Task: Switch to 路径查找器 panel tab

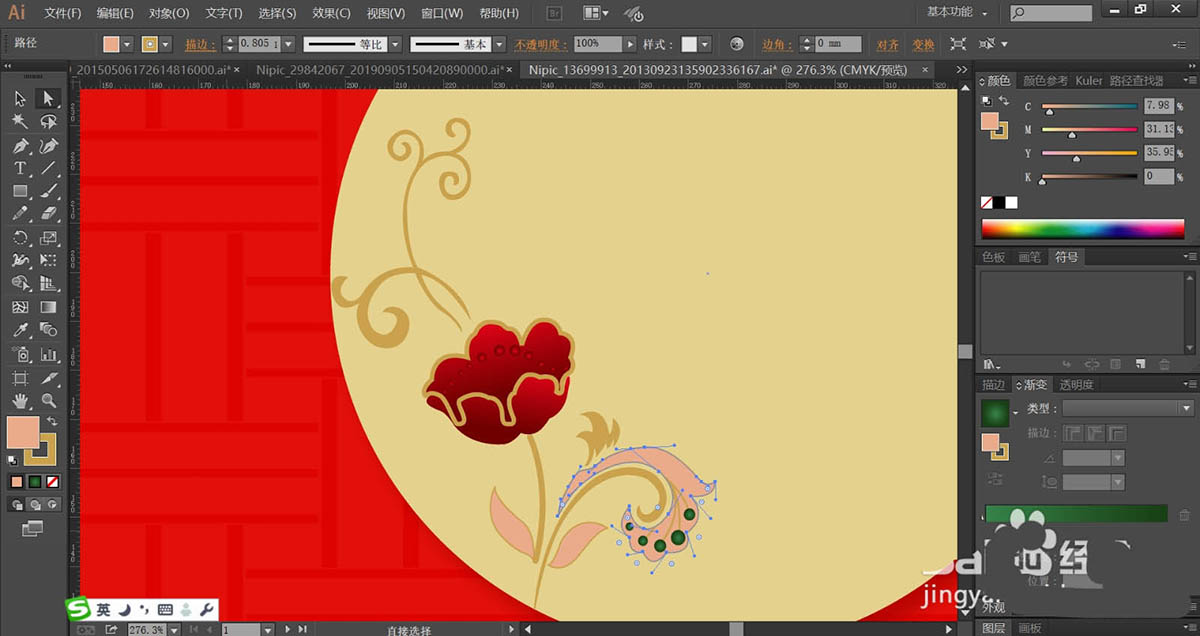Action: tap(1137, 80)
